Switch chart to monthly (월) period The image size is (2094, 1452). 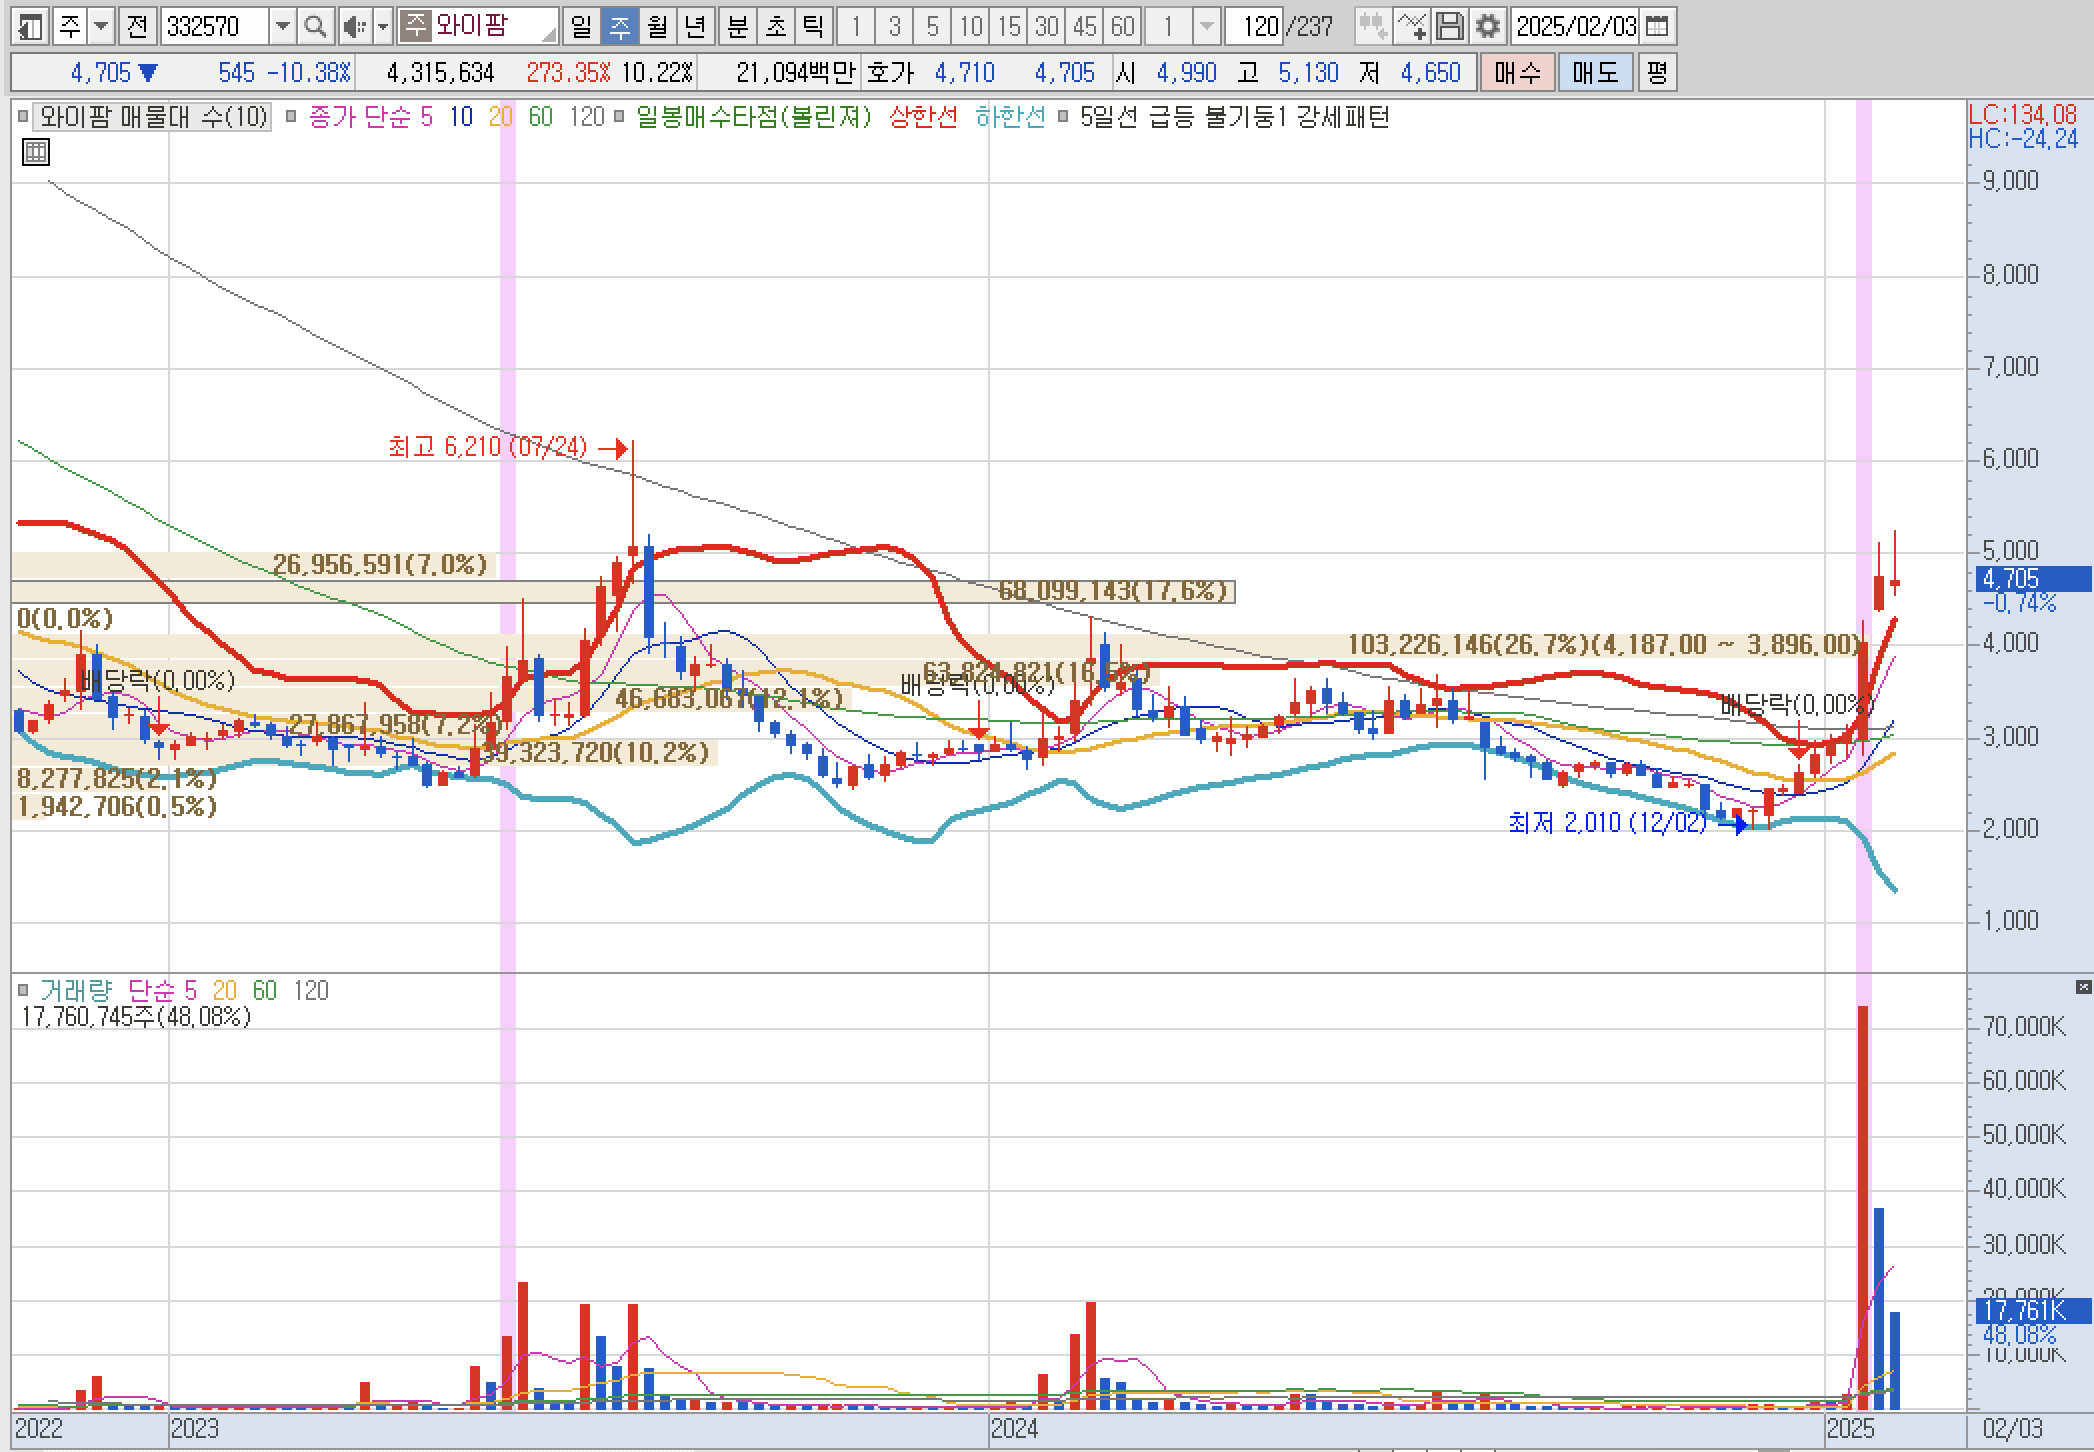[657, 26]
